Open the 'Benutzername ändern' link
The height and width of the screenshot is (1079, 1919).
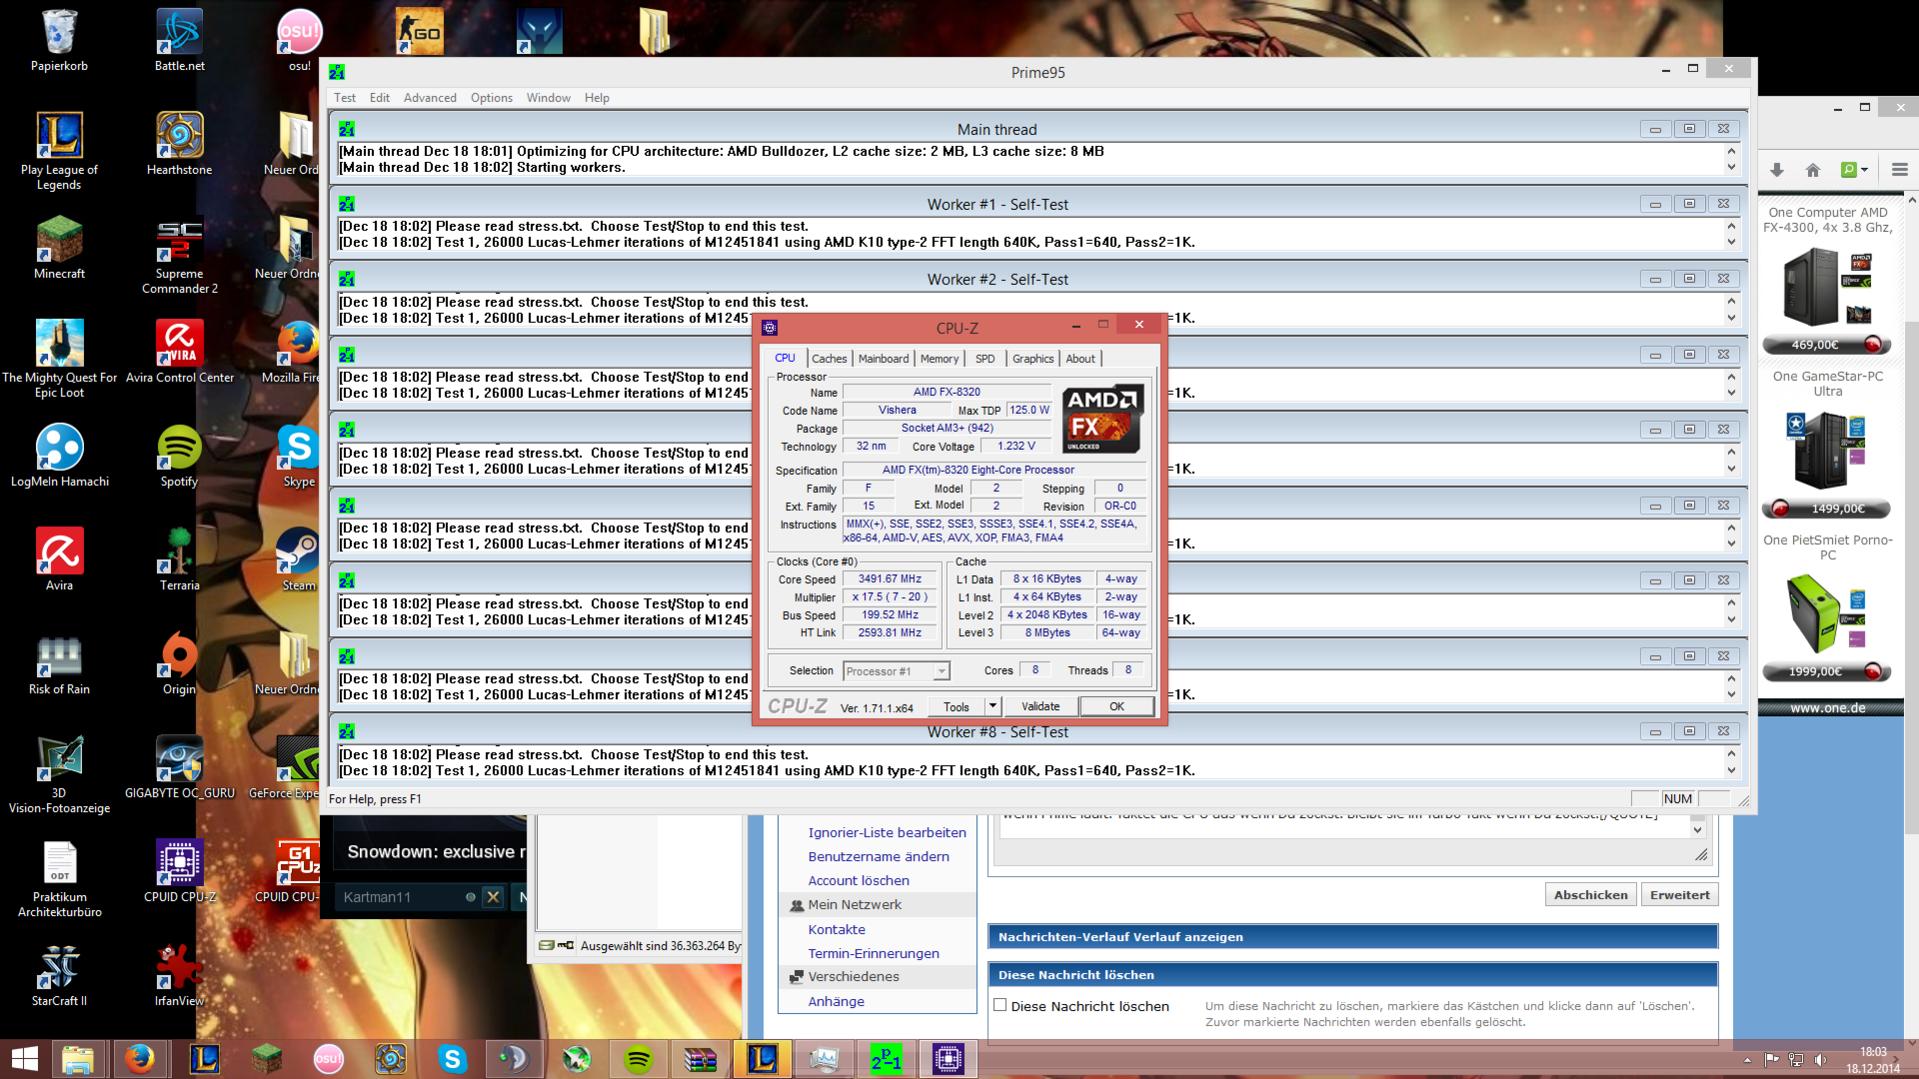(x=878, y=856)
